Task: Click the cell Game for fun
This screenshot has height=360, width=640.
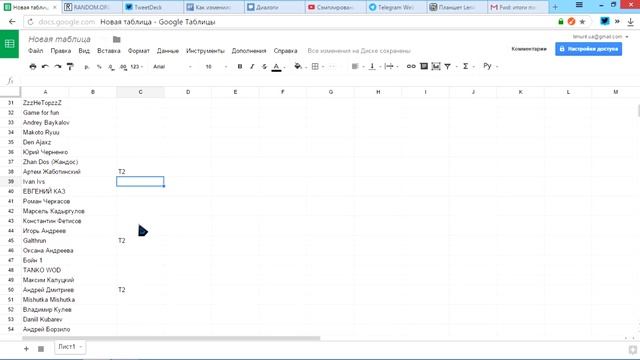Action: 45,112
